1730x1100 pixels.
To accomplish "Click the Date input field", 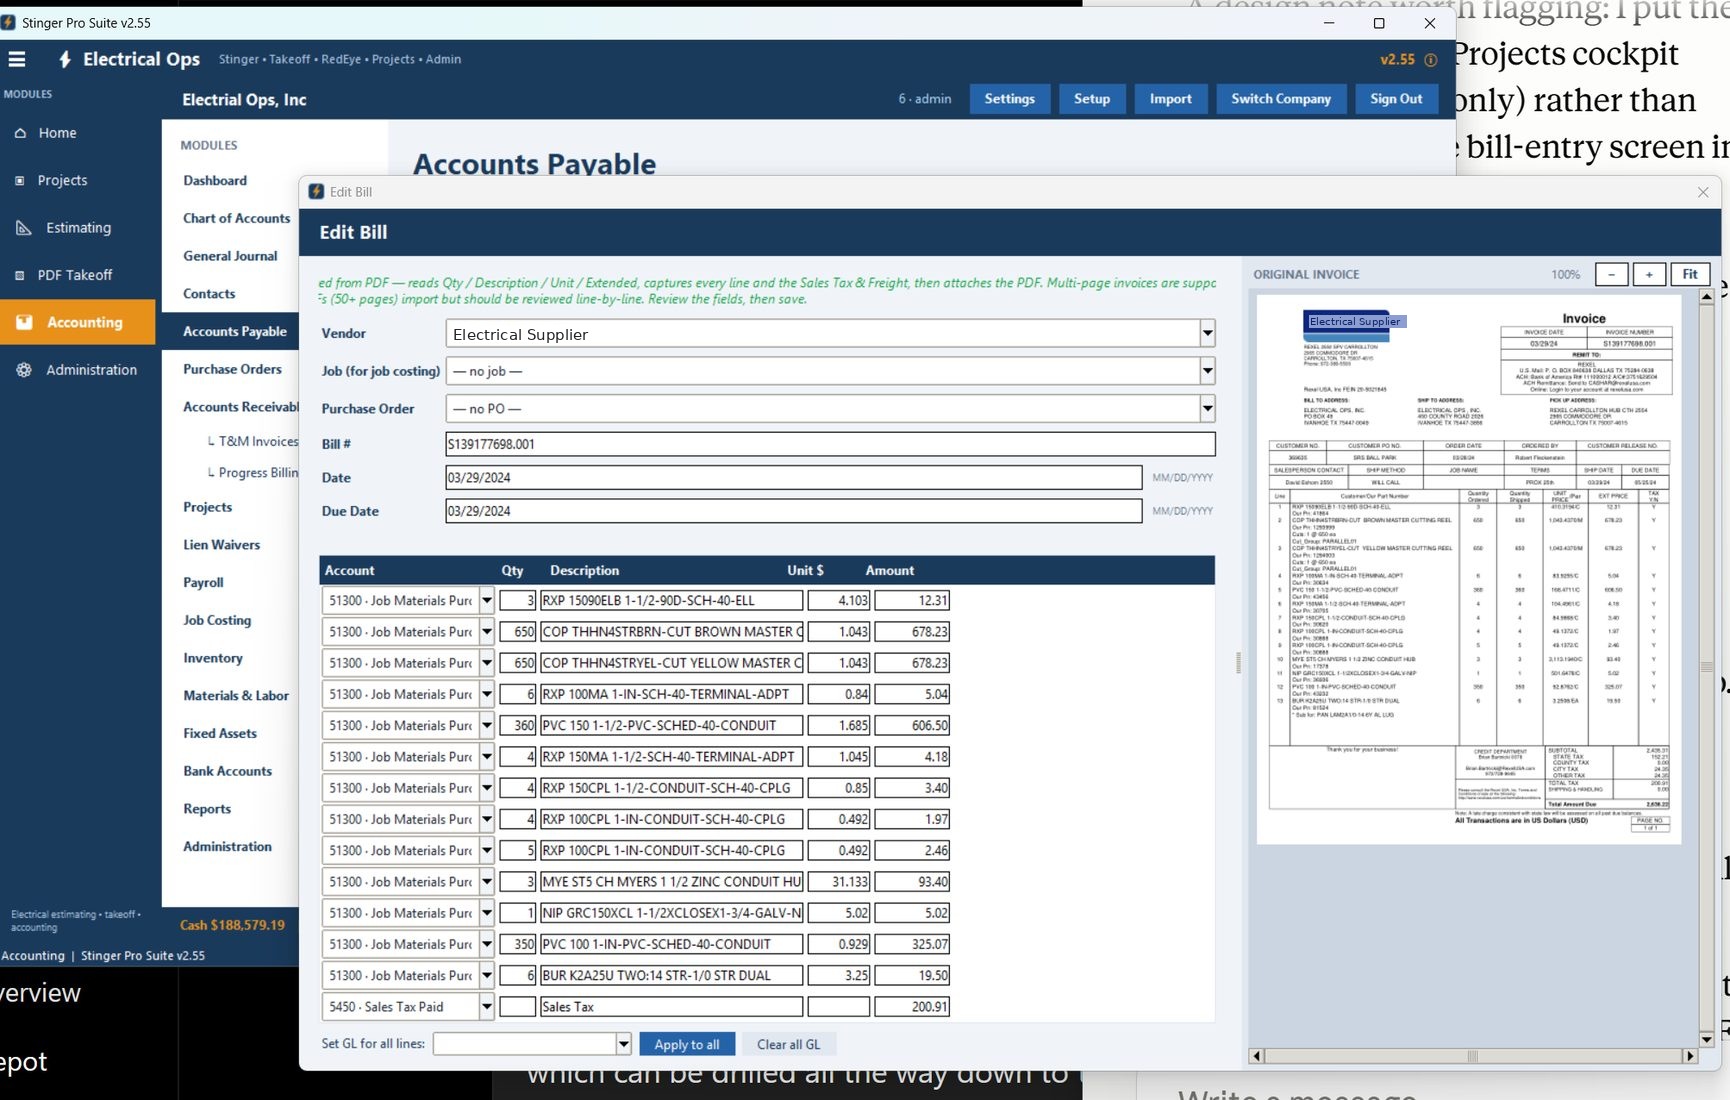I will click(x=793, y=478).
